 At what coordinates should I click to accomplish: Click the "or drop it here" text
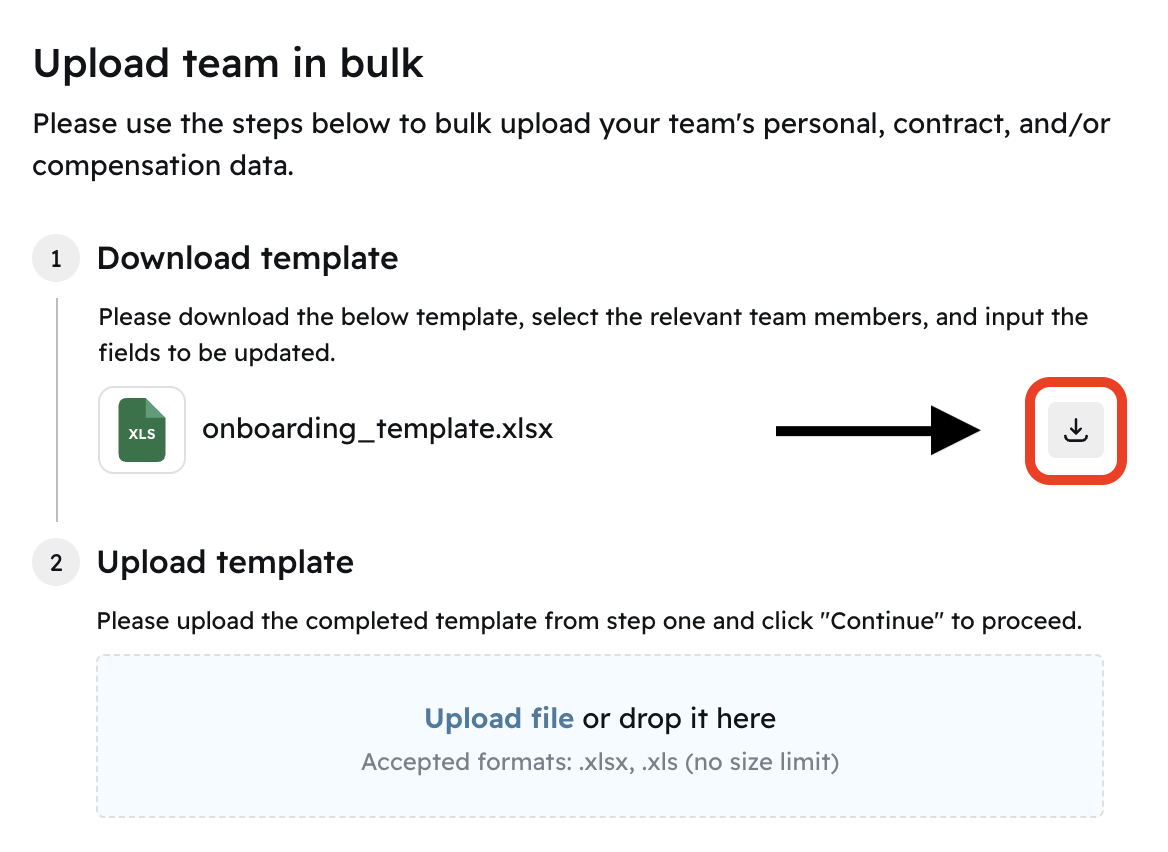point(679,718)
